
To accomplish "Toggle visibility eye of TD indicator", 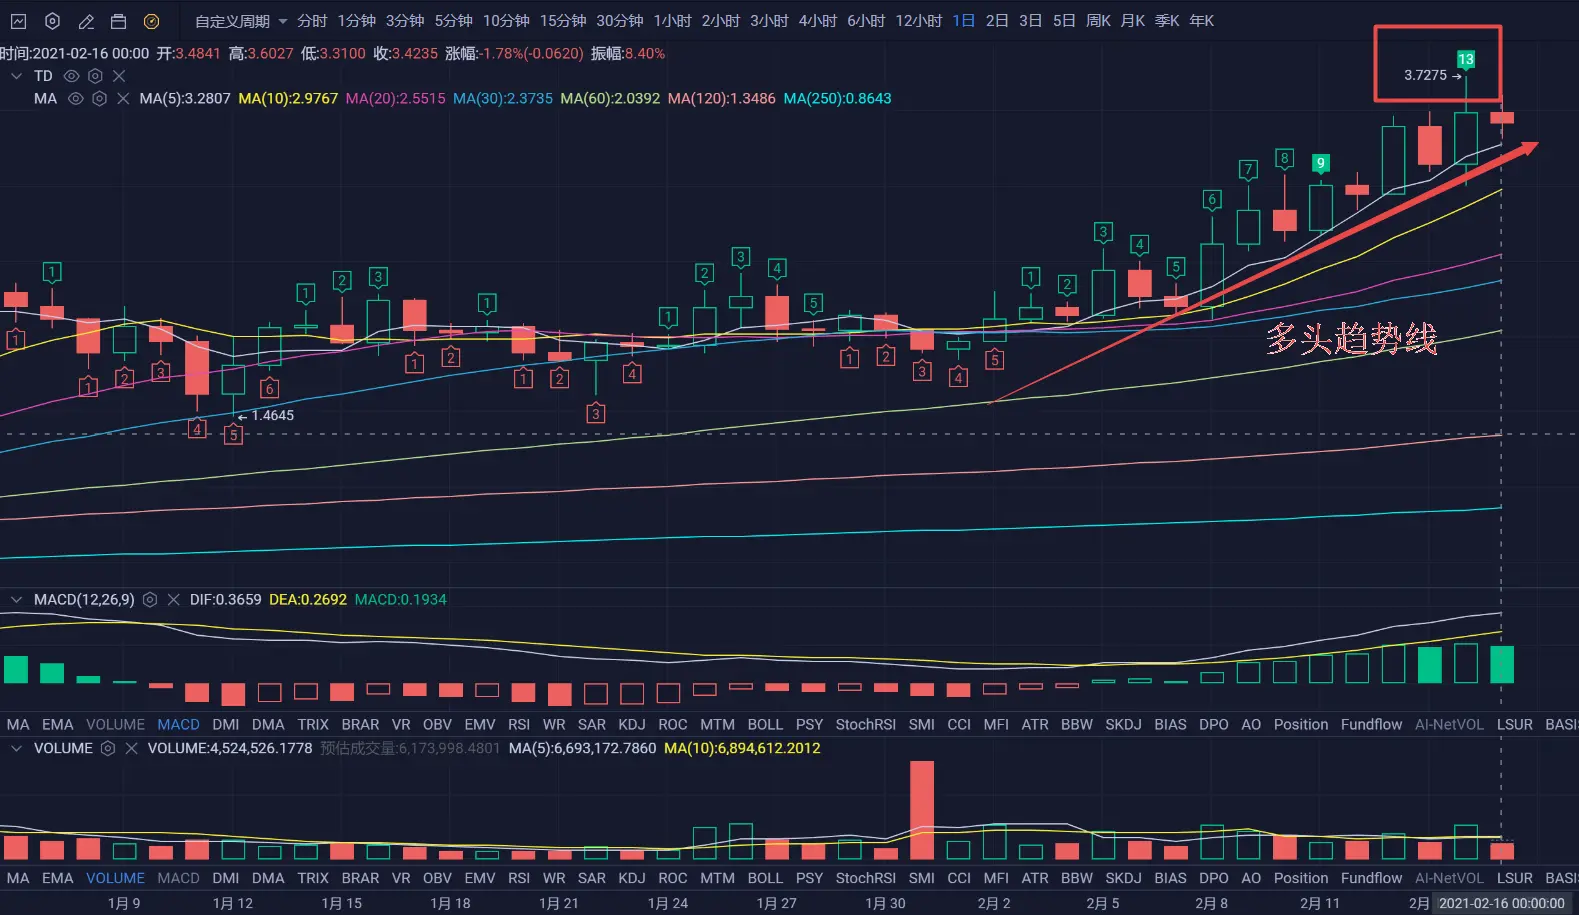I will coord(71,76).
